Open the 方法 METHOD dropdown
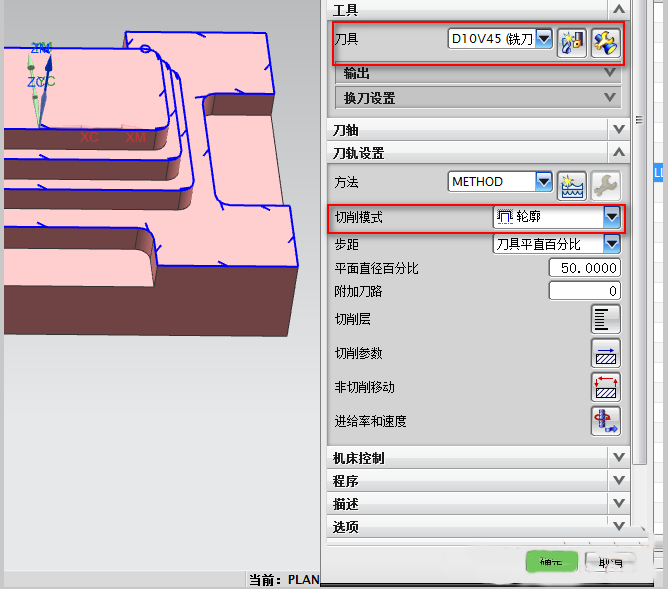This screenshot has height=589, width=668. point(544,182)
